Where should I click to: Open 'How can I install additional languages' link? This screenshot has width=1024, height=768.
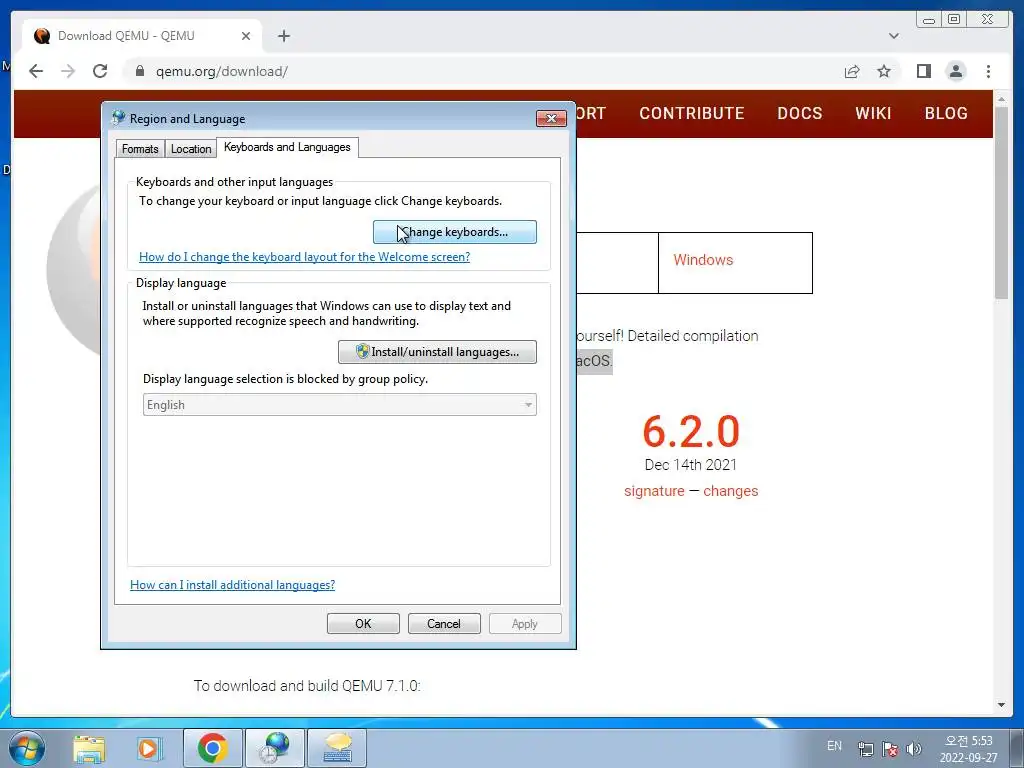pos(232,584)
